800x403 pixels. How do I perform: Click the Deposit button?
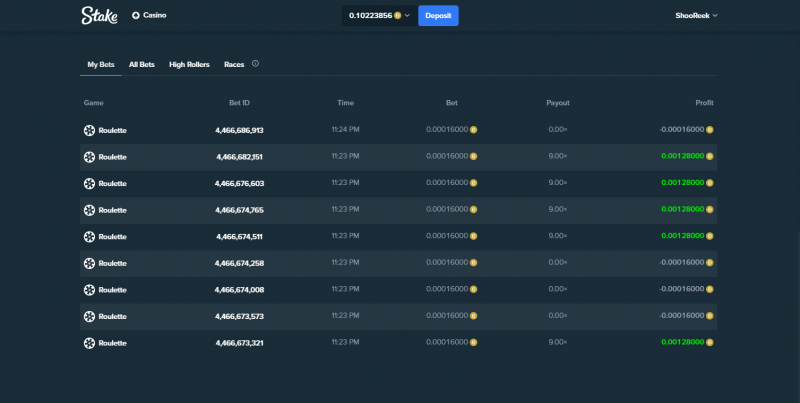[438, 15]
